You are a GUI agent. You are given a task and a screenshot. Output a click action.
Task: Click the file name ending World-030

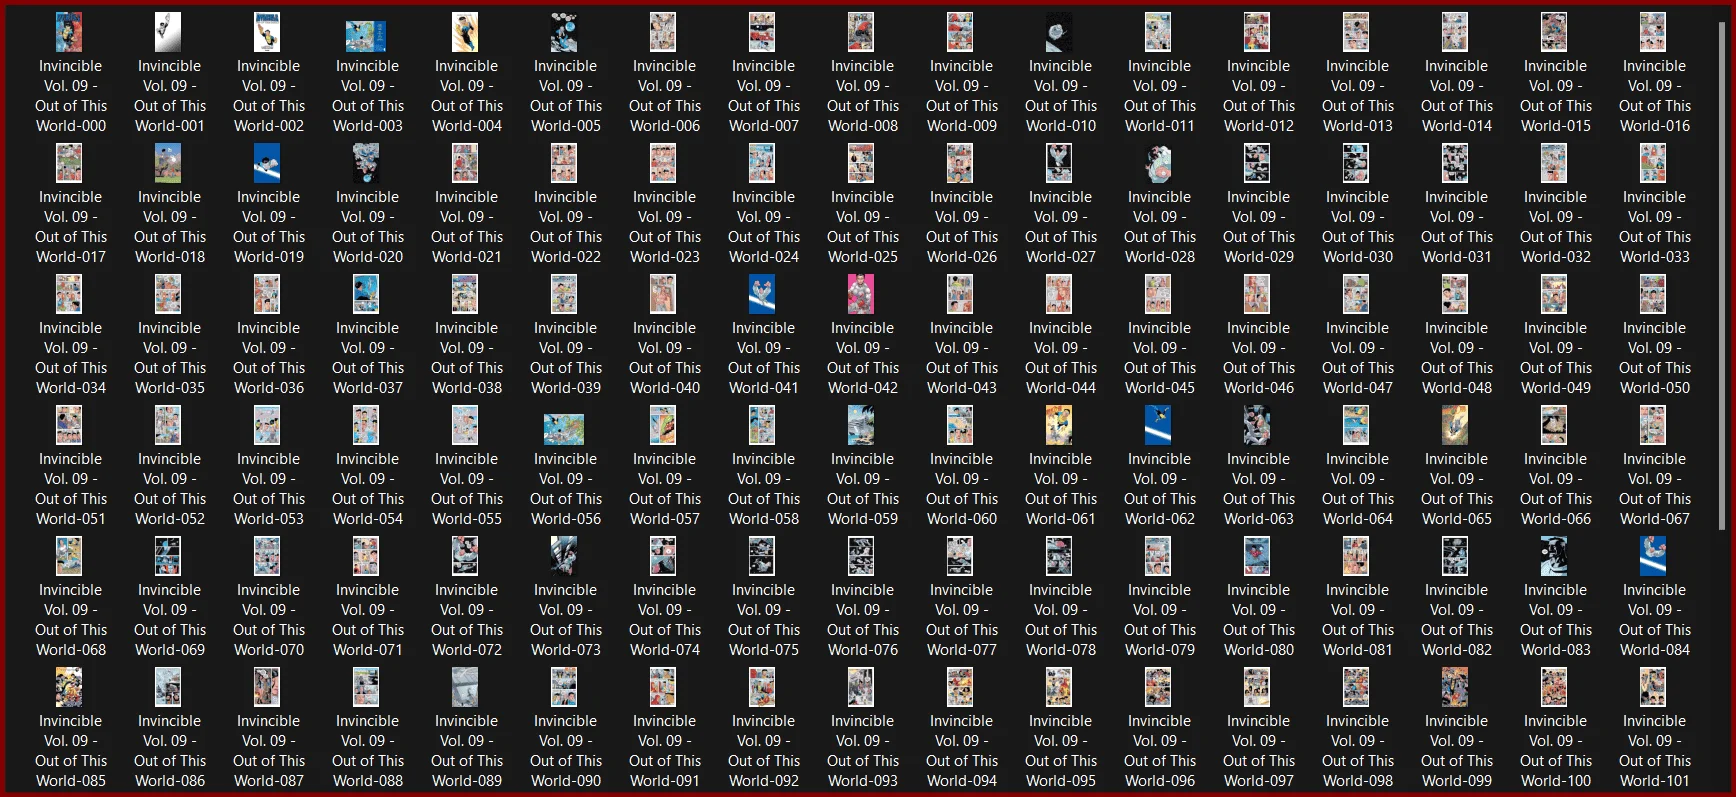[x=1358, y=227]
